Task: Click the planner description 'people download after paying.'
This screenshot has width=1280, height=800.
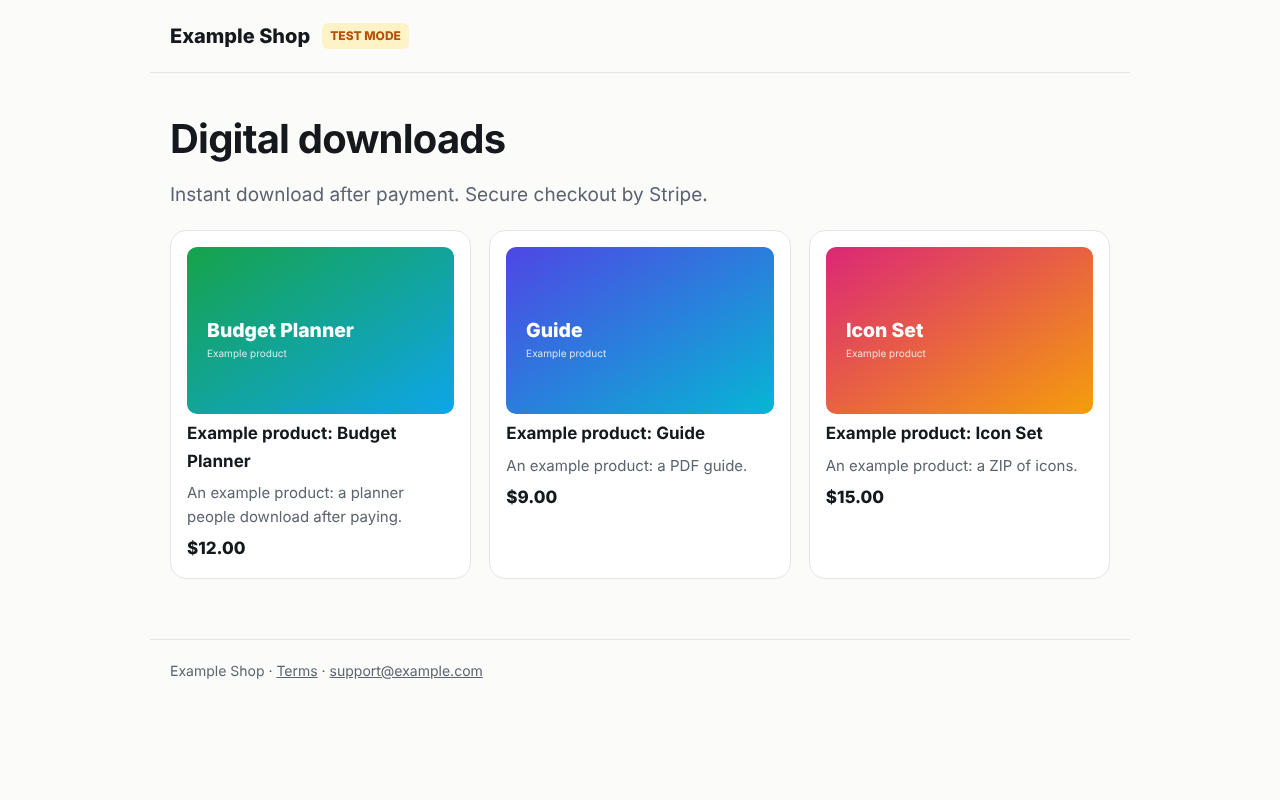Action: tap(294, 517)
